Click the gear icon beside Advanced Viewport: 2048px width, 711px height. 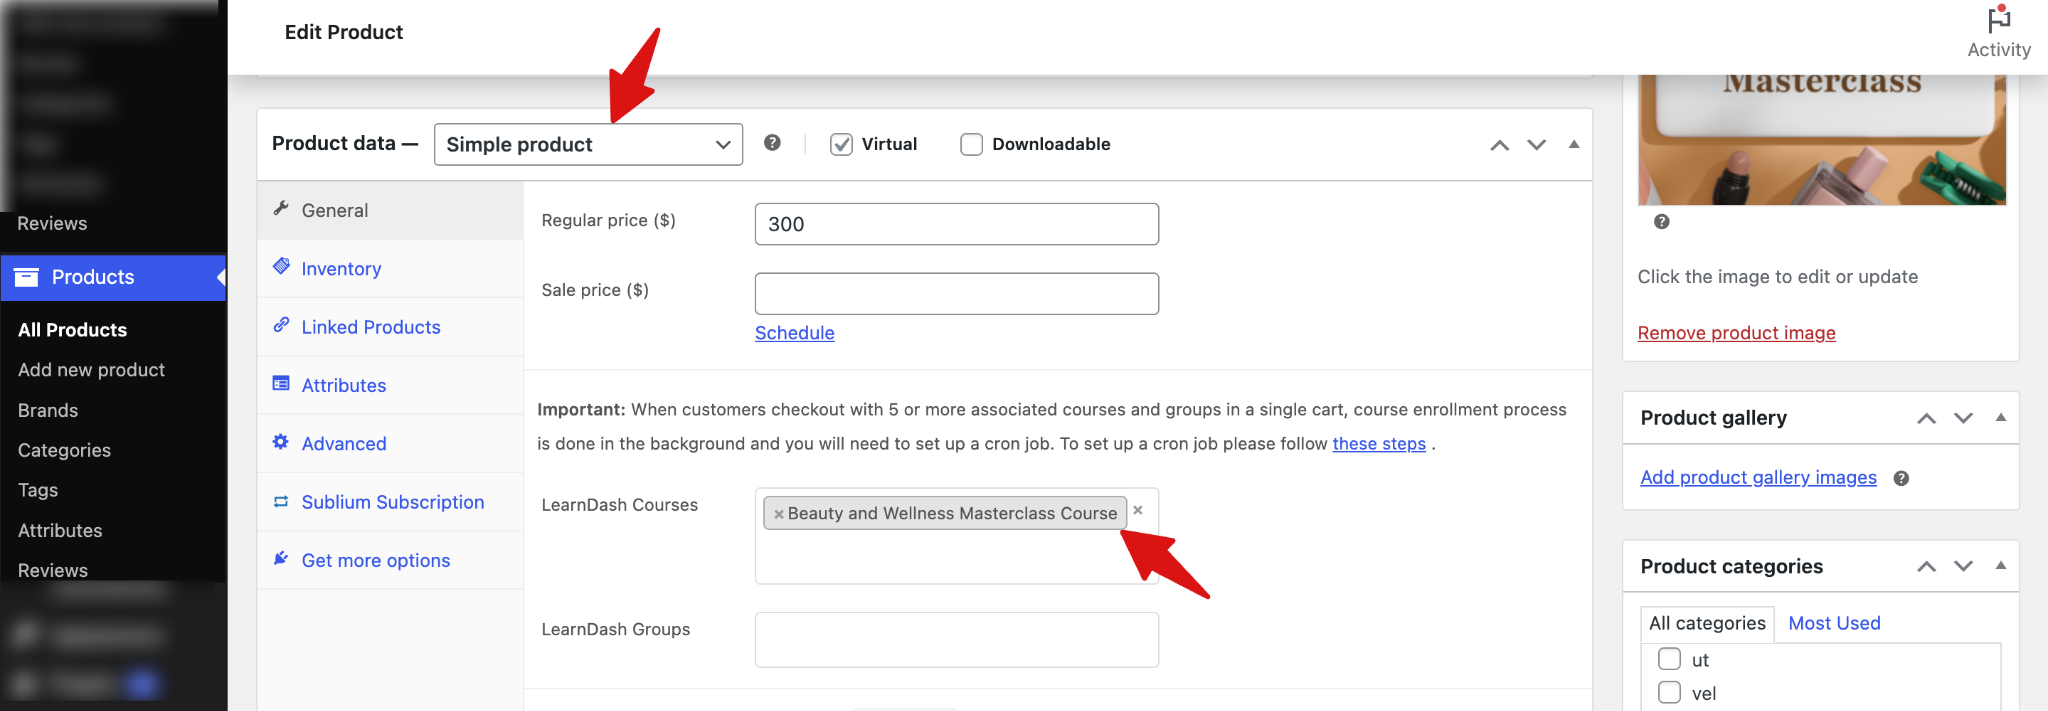click(281, 441)
